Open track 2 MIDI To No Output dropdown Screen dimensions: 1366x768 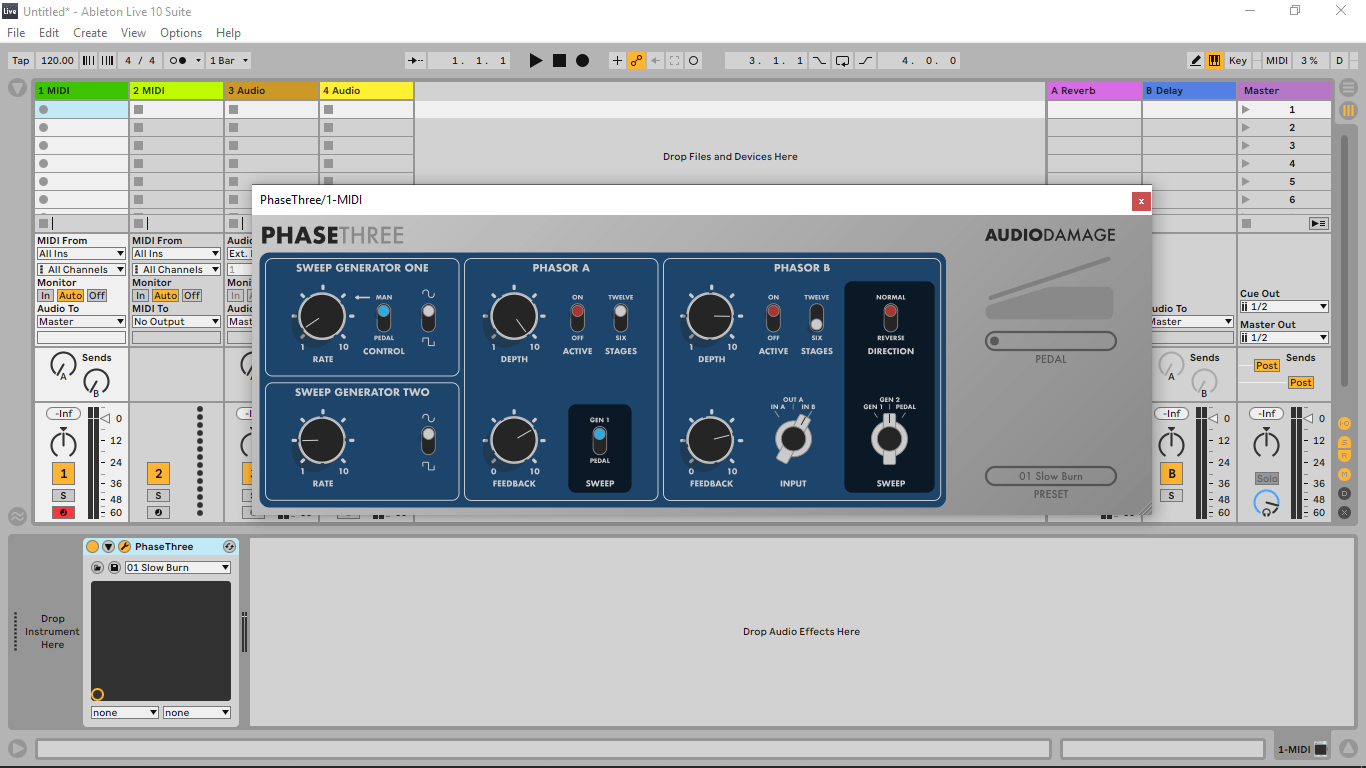click(176, 322)
